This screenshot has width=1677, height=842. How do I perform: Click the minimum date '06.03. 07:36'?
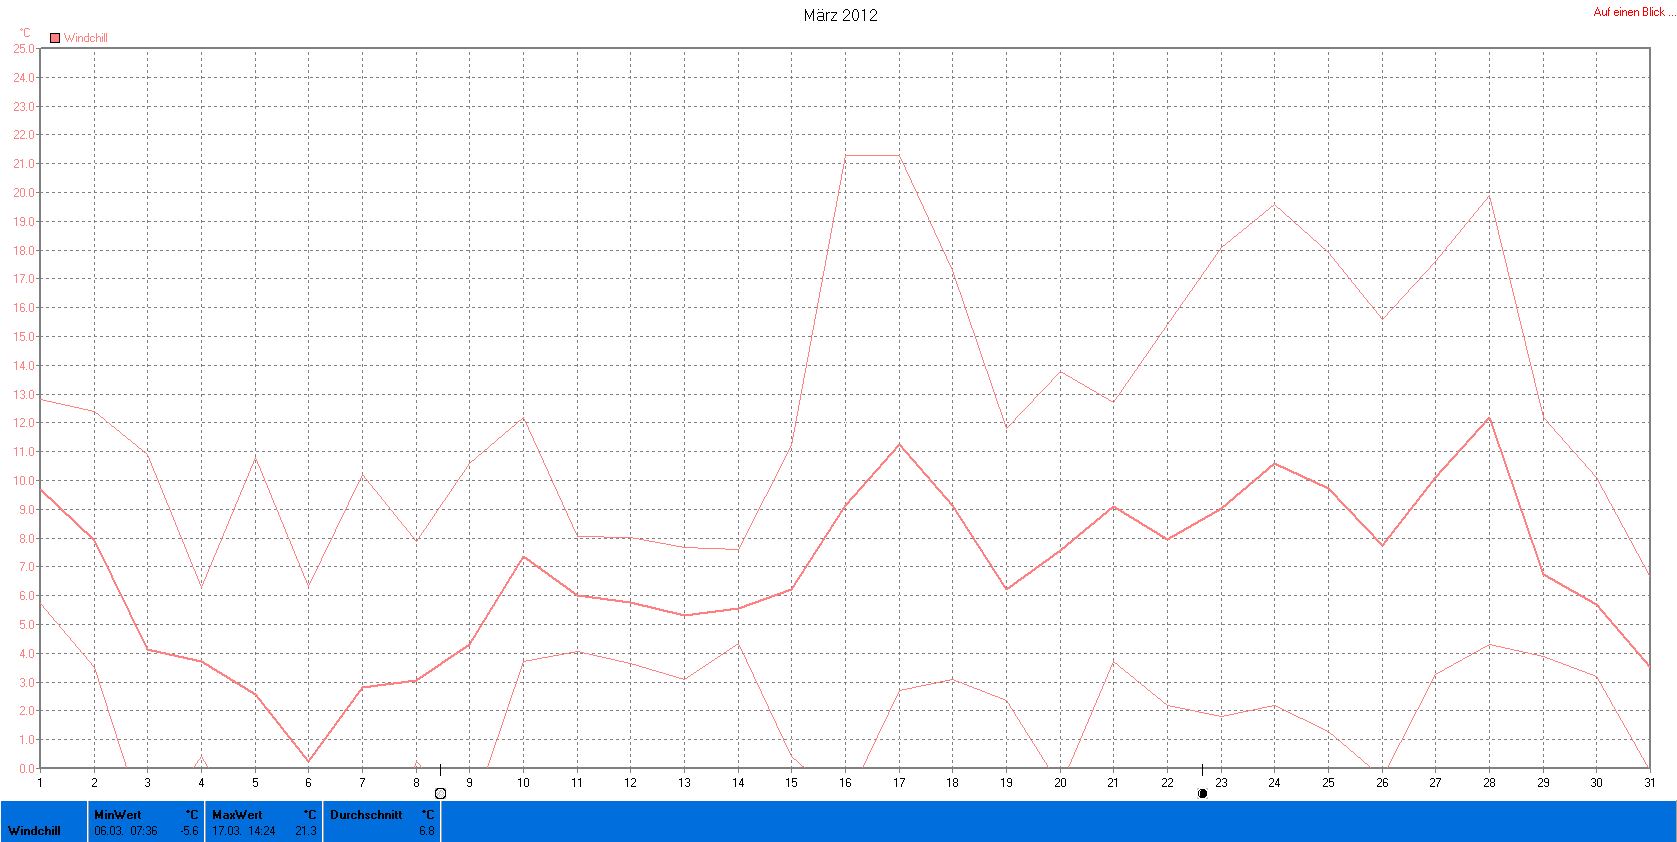pyautogui.click(x=126, y=831)
